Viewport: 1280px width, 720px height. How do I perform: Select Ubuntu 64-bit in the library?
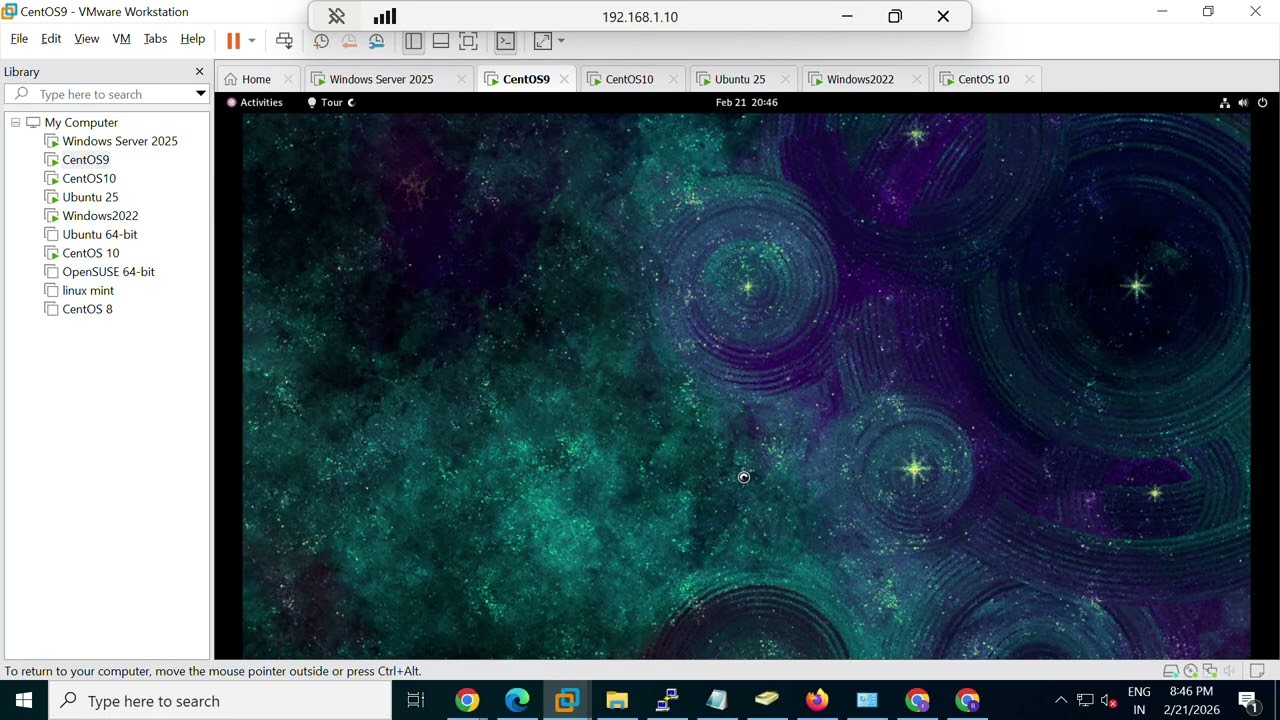pyautogui.click(x=100, y=234)
